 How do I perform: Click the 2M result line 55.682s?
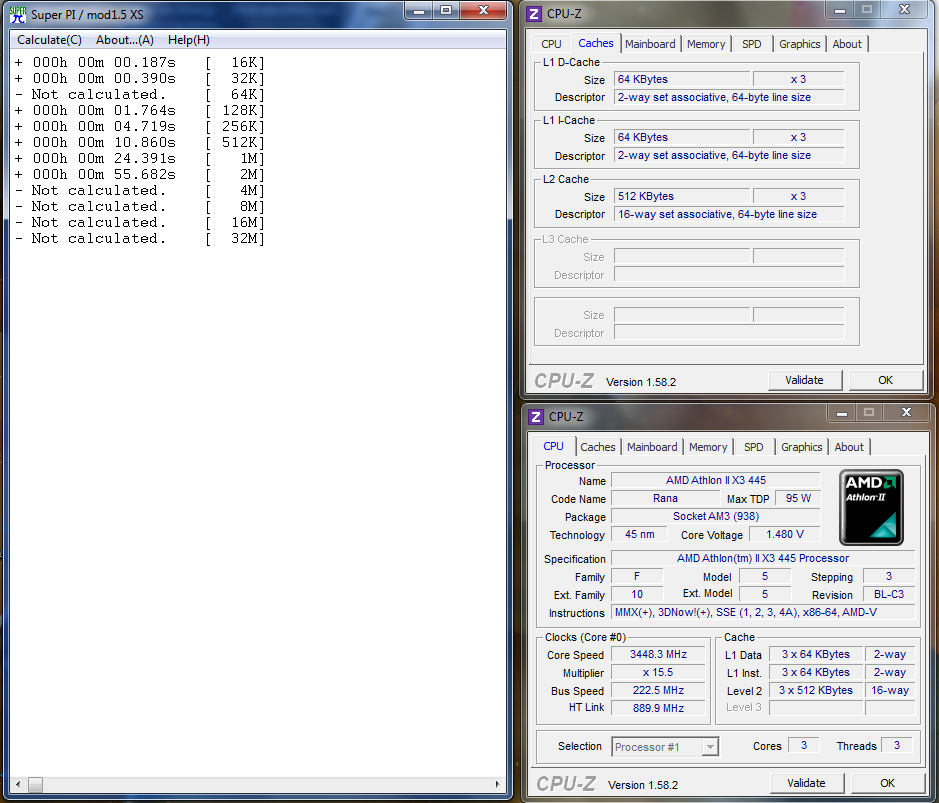click(x=140, y=174)
